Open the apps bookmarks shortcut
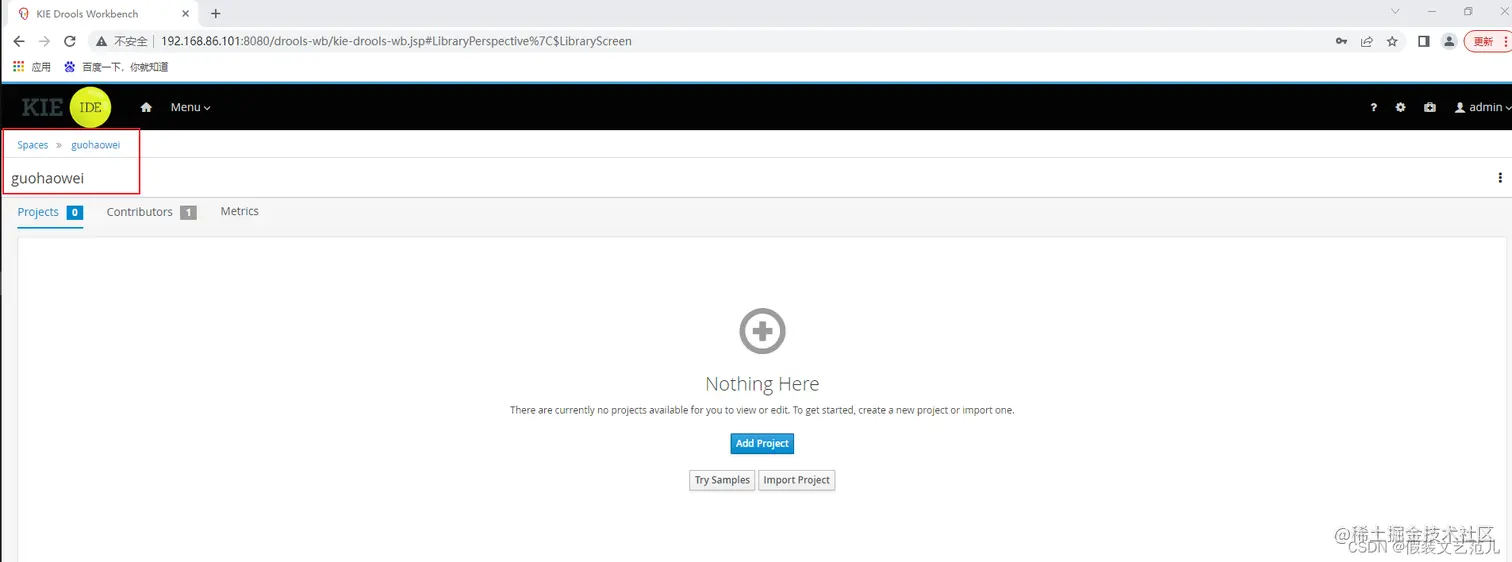The image size is (1512, 562). [32, 67]
